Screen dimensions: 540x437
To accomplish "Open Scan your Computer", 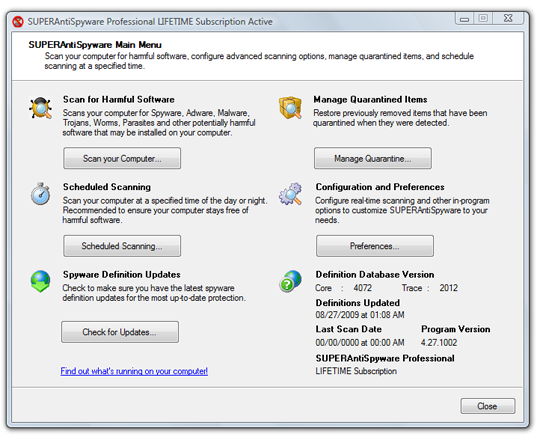I will tap(122, 158).
